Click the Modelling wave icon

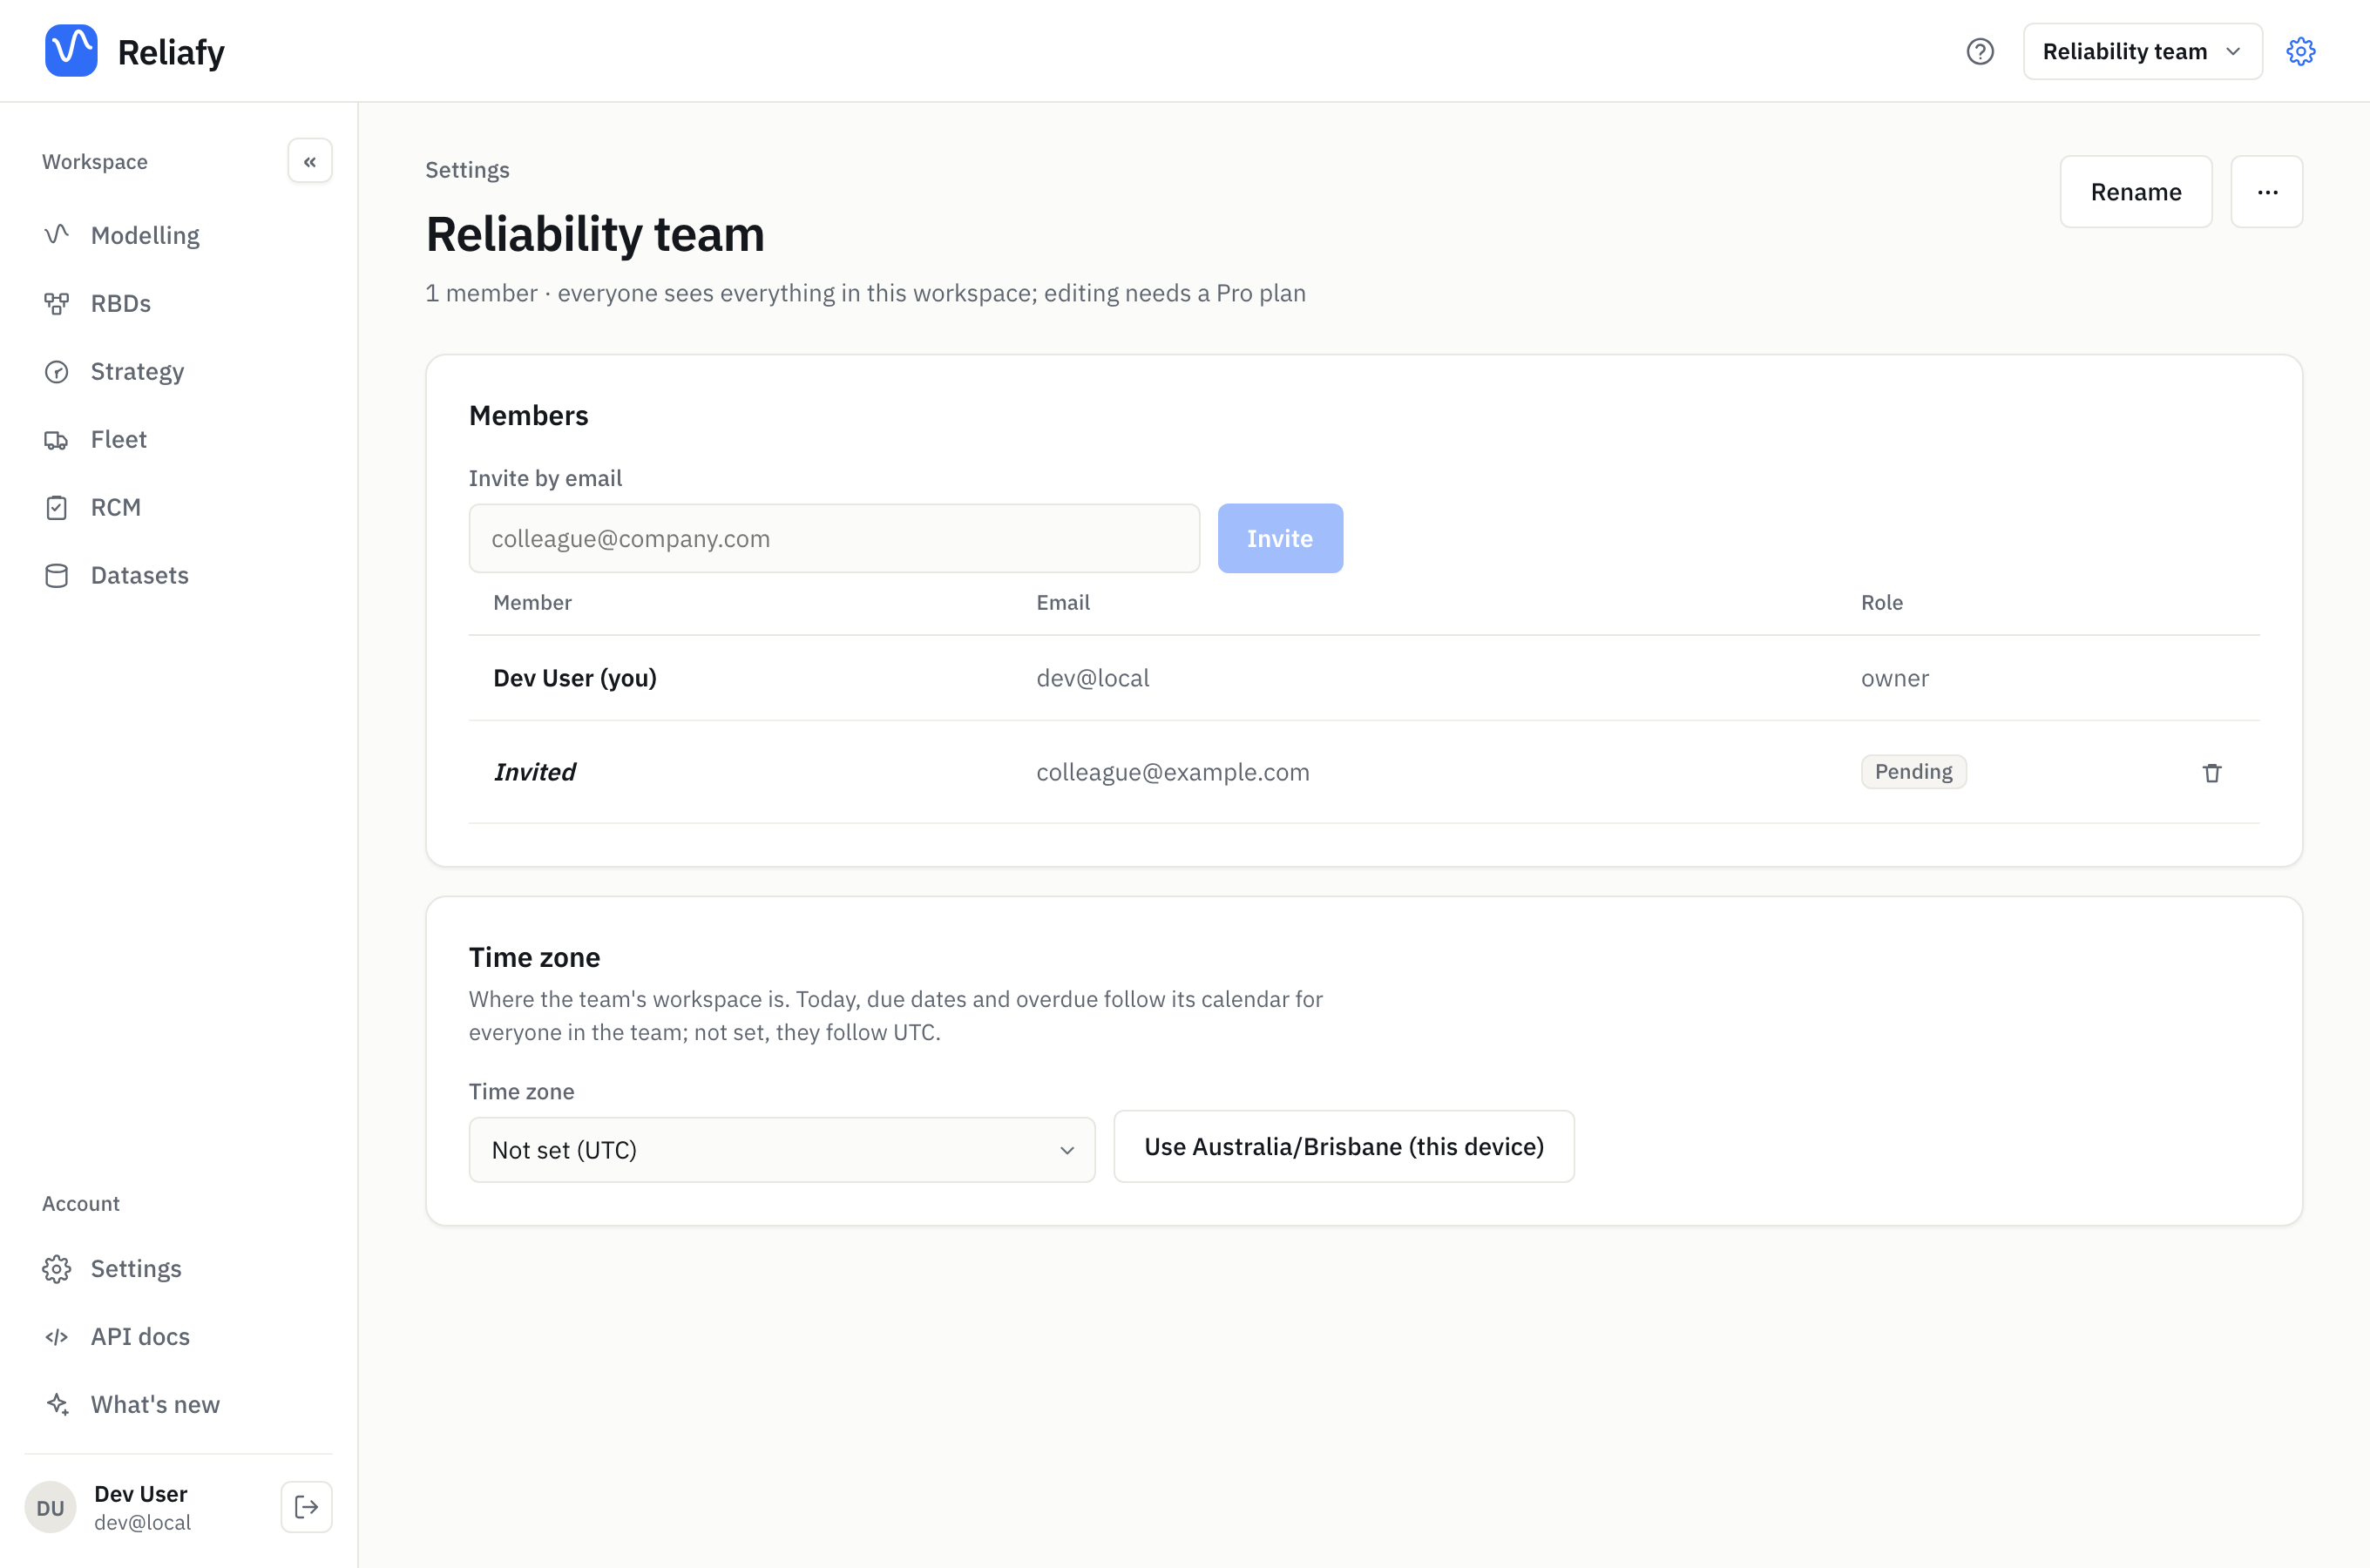pyautogui.click(x=57, y=235)
